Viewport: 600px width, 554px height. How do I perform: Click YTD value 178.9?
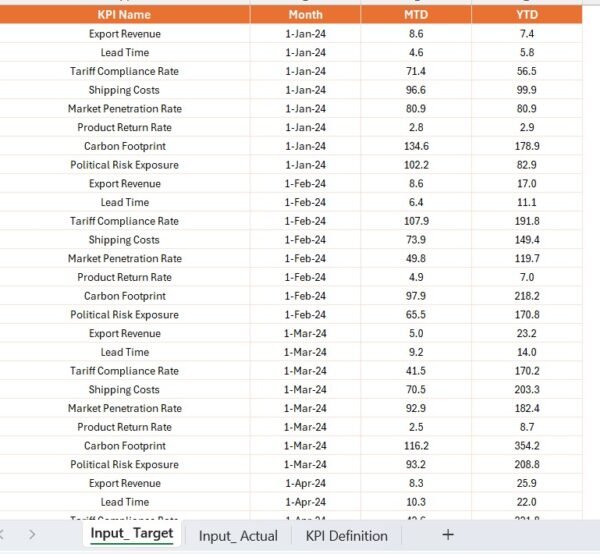tap(527, 146)
